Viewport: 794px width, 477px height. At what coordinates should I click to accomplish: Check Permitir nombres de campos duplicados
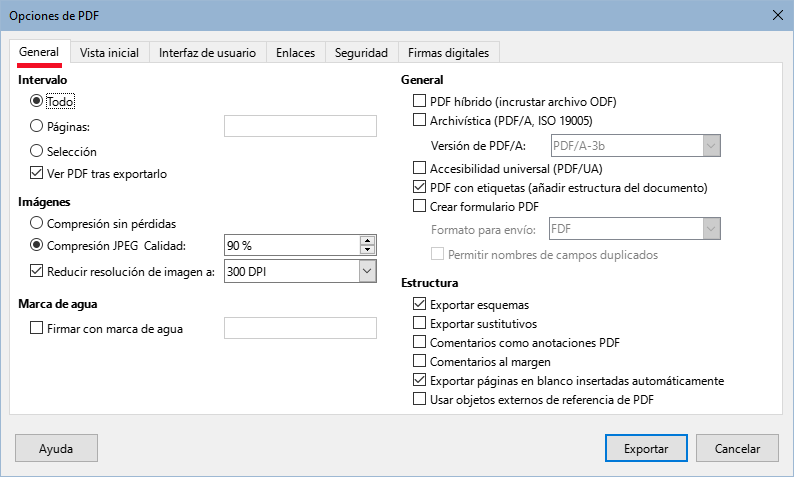(437, 254)
